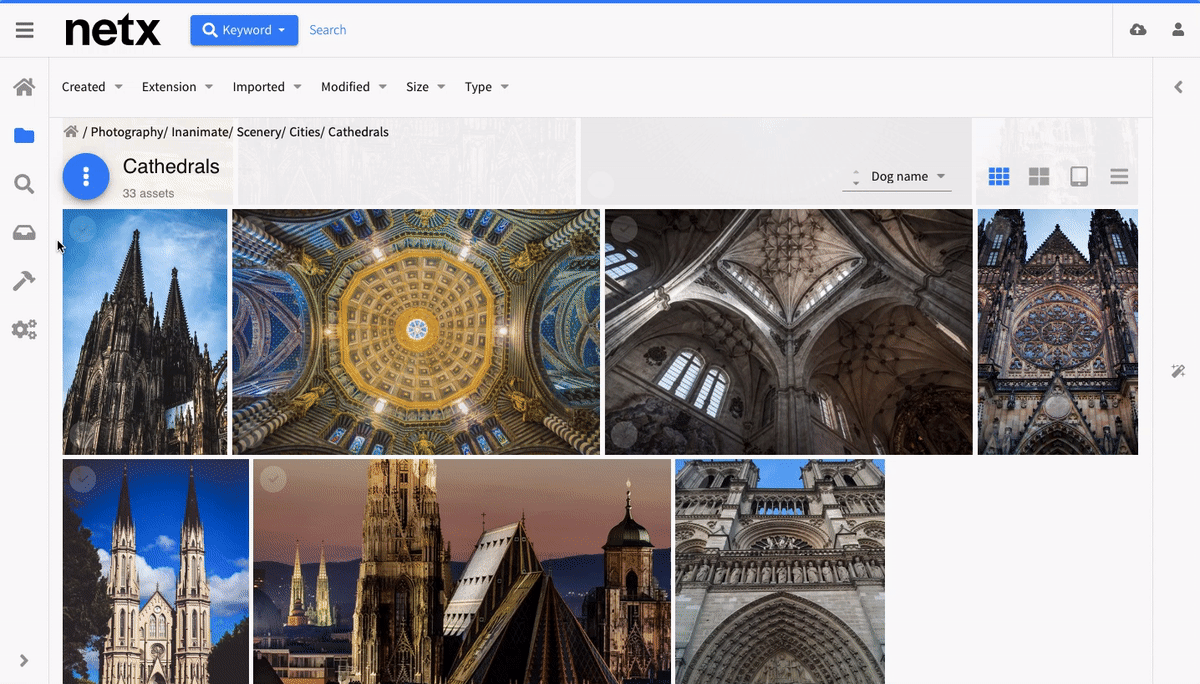Viewport: 1200px width, 684px height.
Task: Navigate to Scenery in the breadcrumb
Action: [259, 132]
